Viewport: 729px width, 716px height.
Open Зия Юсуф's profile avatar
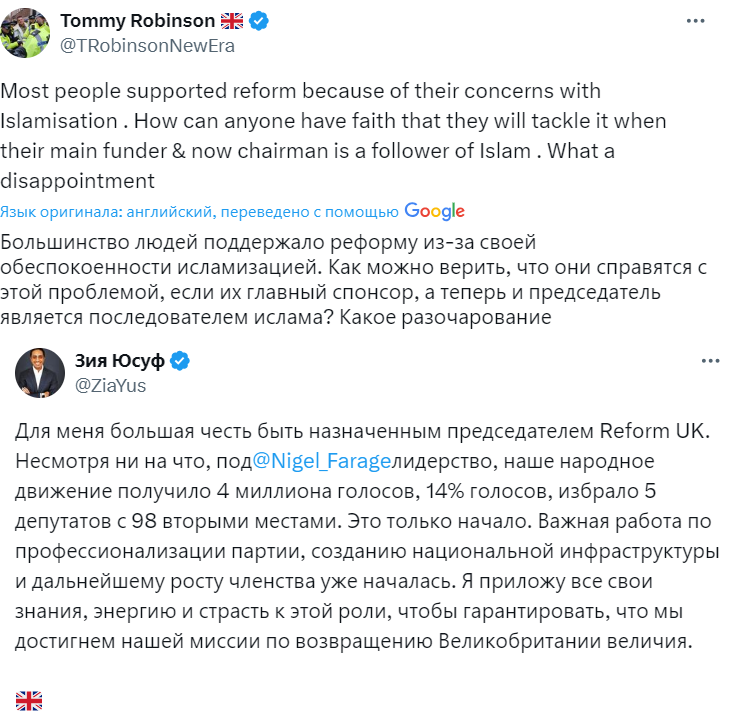point(40,373)
